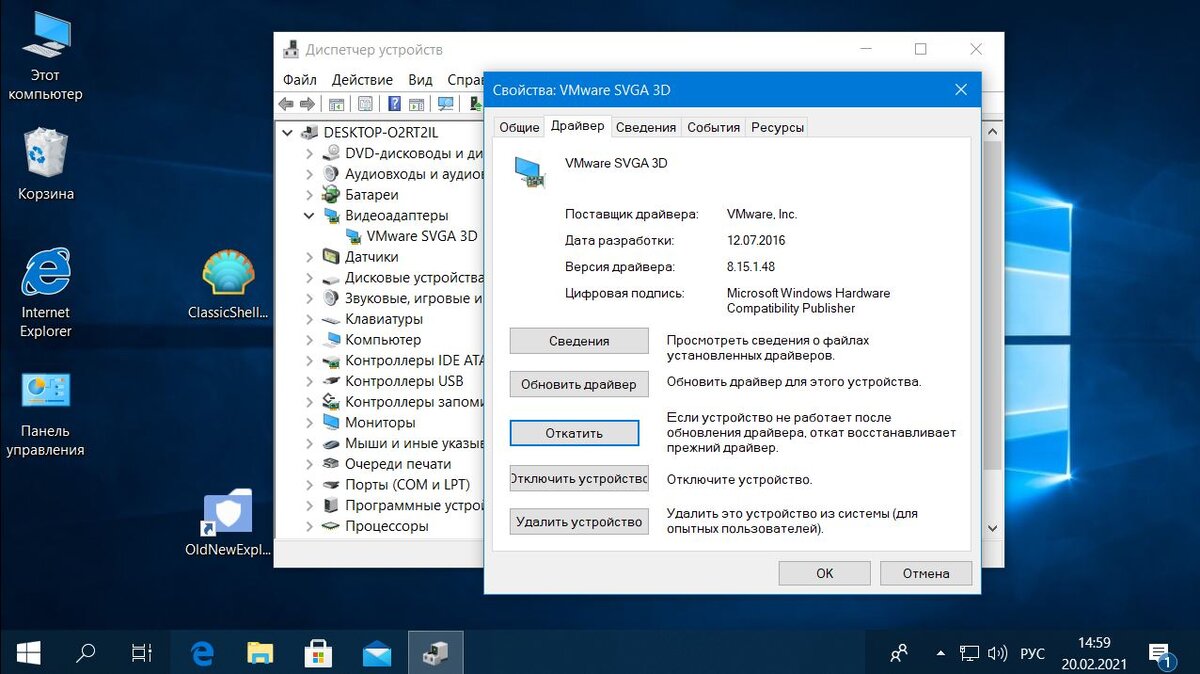Click the Клавиатуры keyboard icon in tree
This screenshot has height=674, width=1200.
[x=332, y=319]
